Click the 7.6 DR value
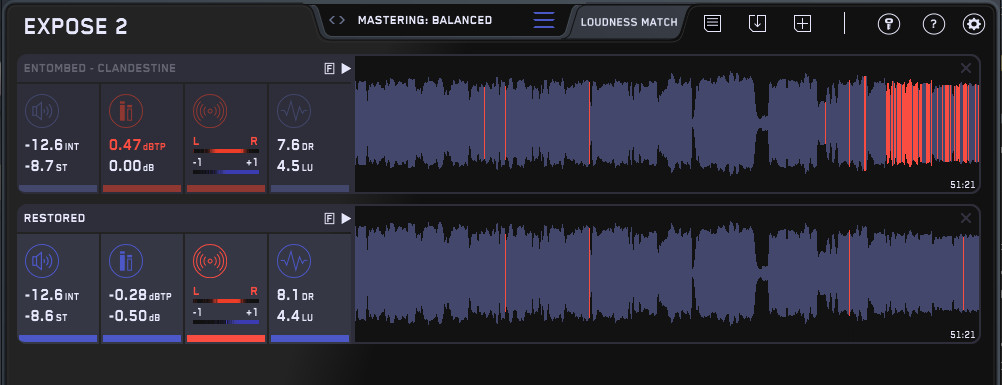Image resolution: width=1002 pixels, height=385 pixels. [x=296, y=145]
